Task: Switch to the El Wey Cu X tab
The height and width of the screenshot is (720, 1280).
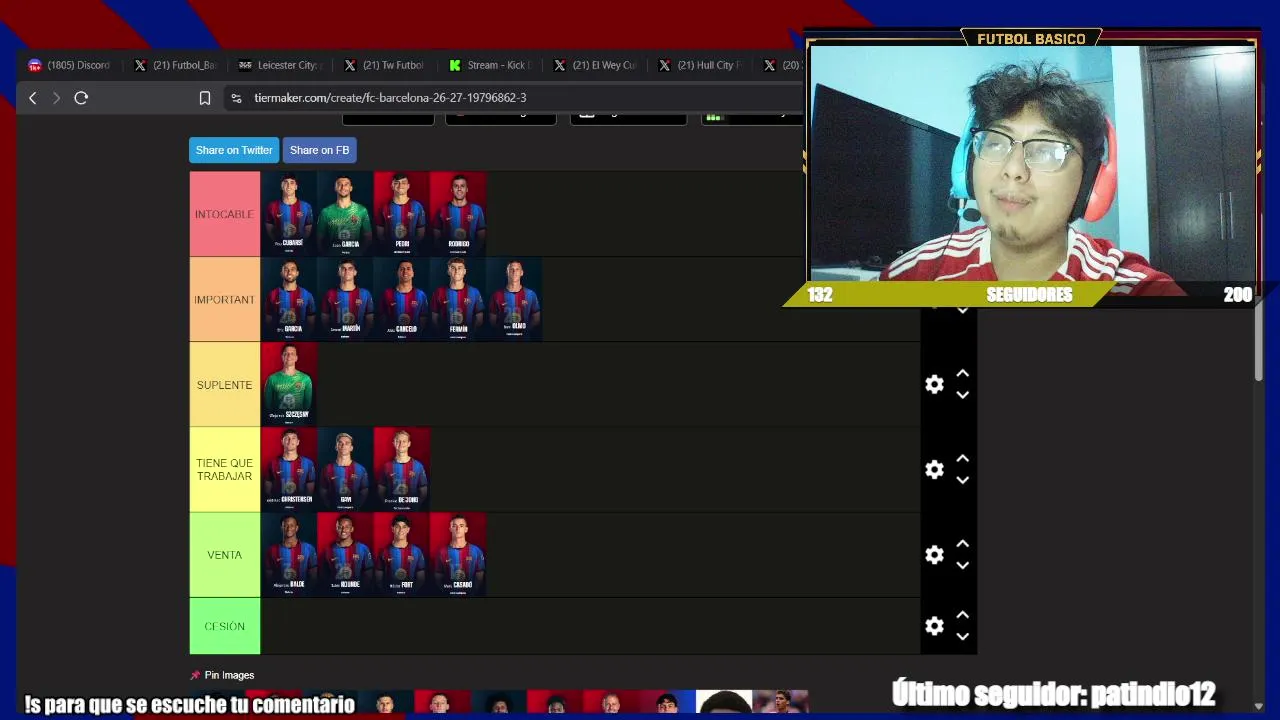Action: click(x=595, y=65)
